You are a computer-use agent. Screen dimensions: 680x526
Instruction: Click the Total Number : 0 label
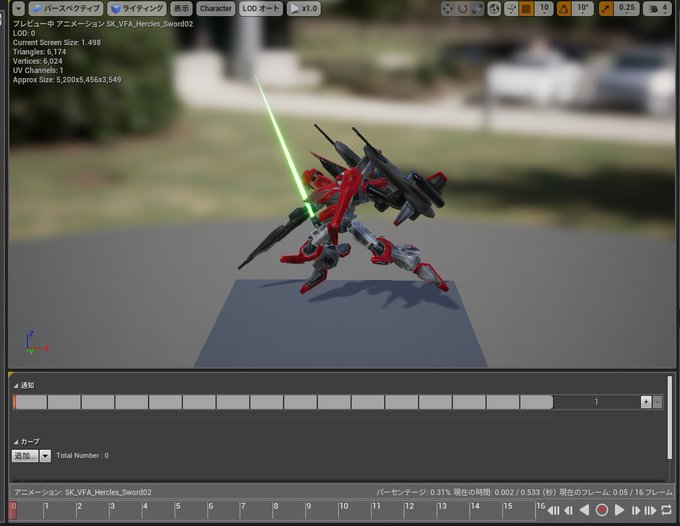point(82,456)
